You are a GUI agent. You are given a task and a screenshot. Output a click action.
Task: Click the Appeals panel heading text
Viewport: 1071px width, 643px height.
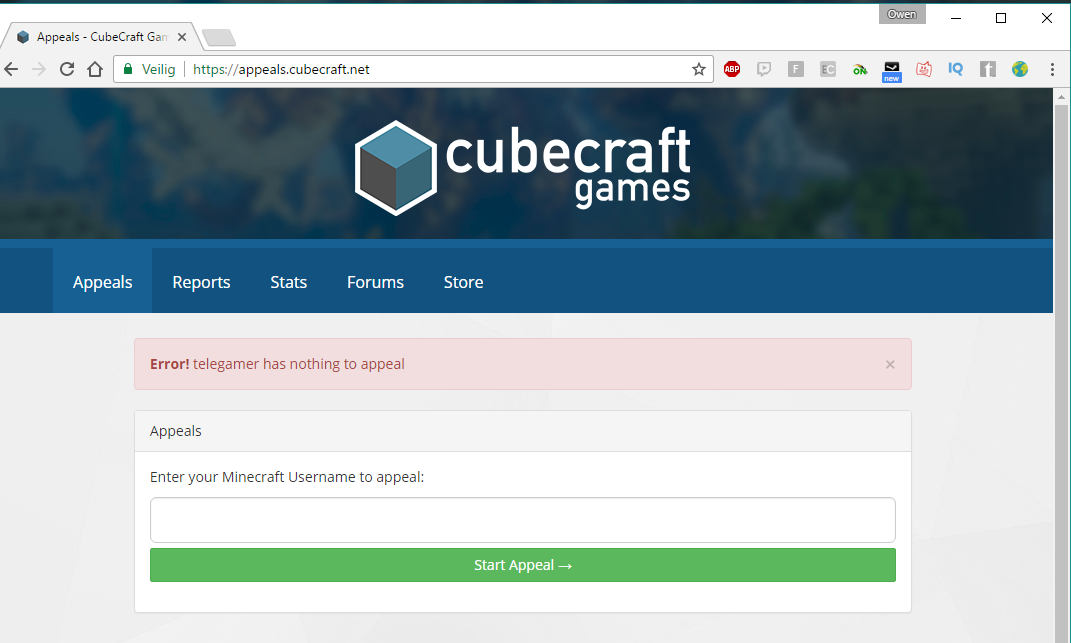[x=176, y=431]
